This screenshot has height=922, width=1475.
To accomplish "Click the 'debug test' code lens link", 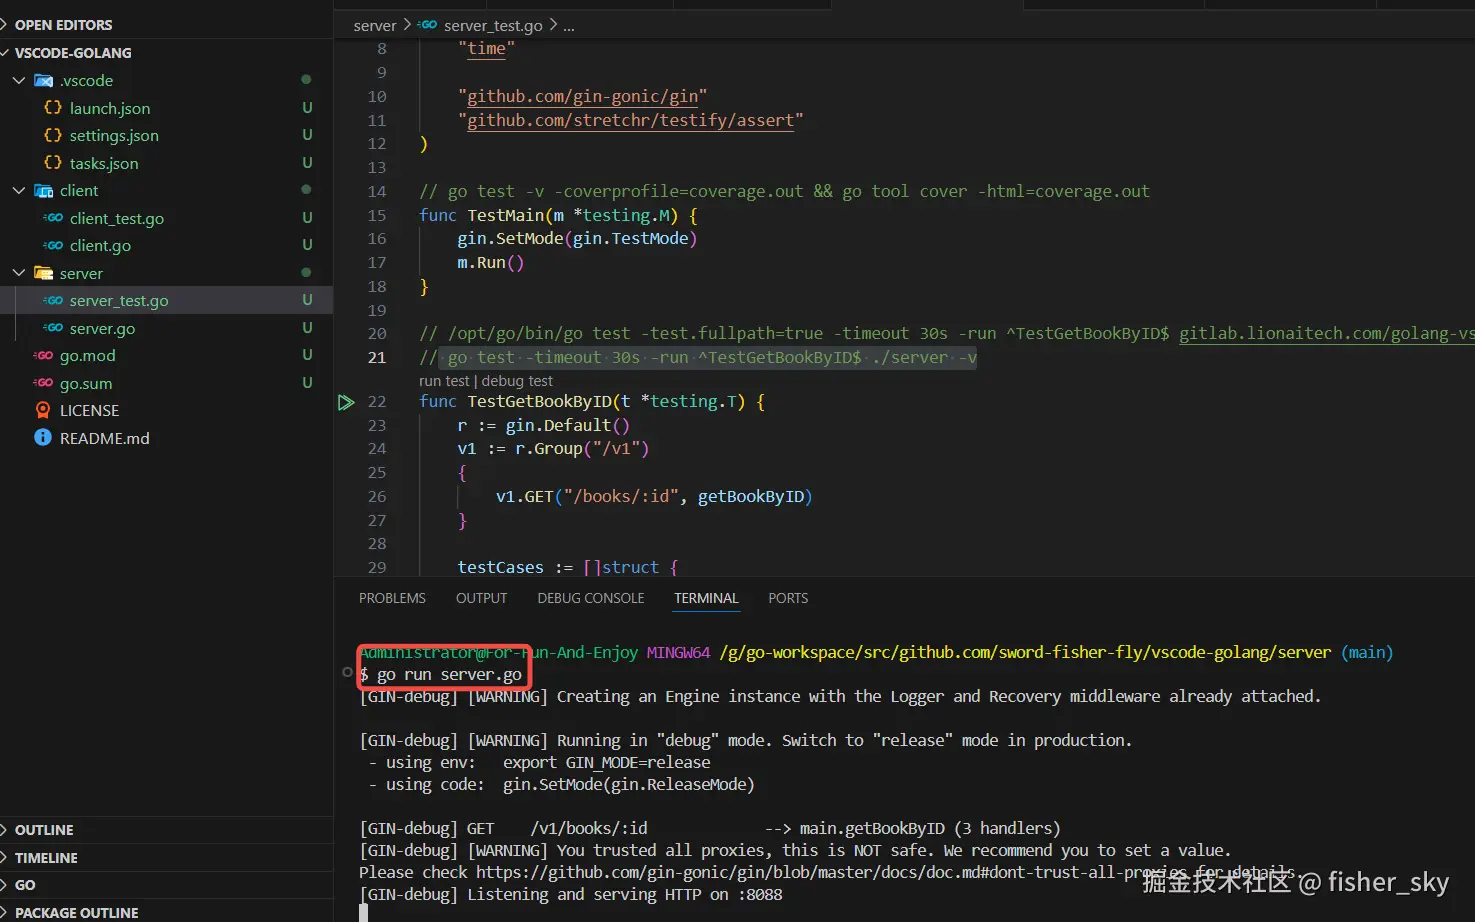I will click(517, 381).
